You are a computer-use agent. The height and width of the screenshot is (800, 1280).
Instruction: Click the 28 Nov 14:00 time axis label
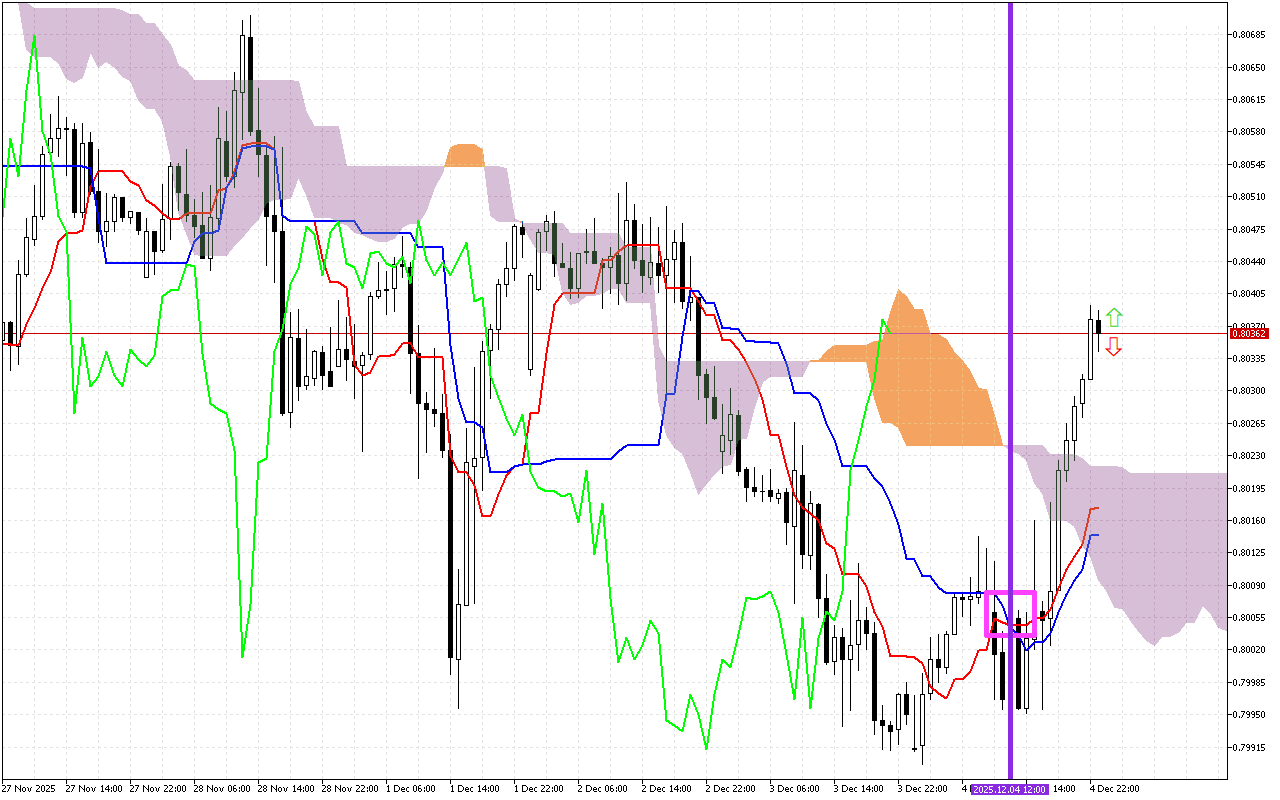[x=283, y=789]
